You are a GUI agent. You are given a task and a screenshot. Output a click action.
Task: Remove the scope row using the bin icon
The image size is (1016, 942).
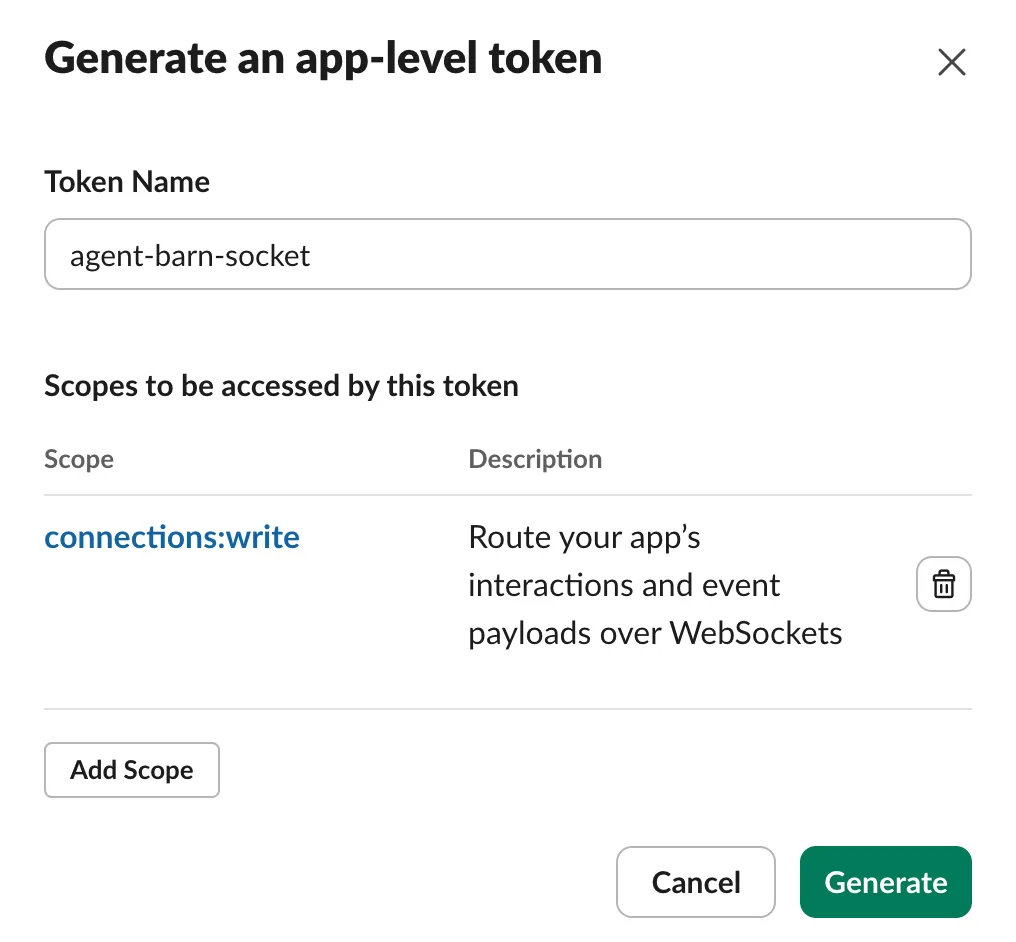(943, 584)
